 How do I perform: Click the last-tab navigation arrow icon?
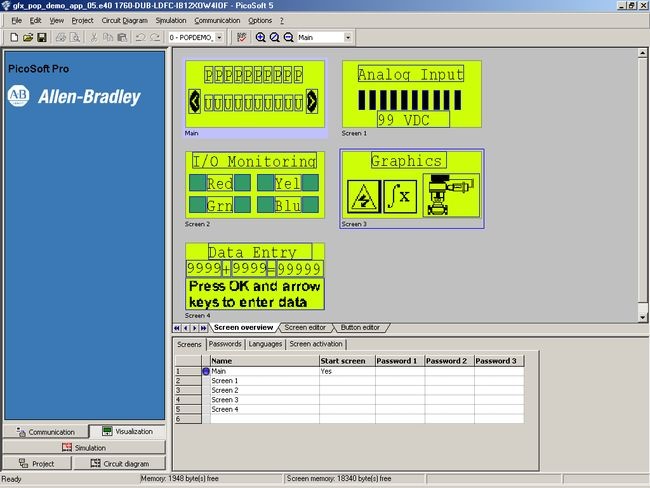point(204,328)
